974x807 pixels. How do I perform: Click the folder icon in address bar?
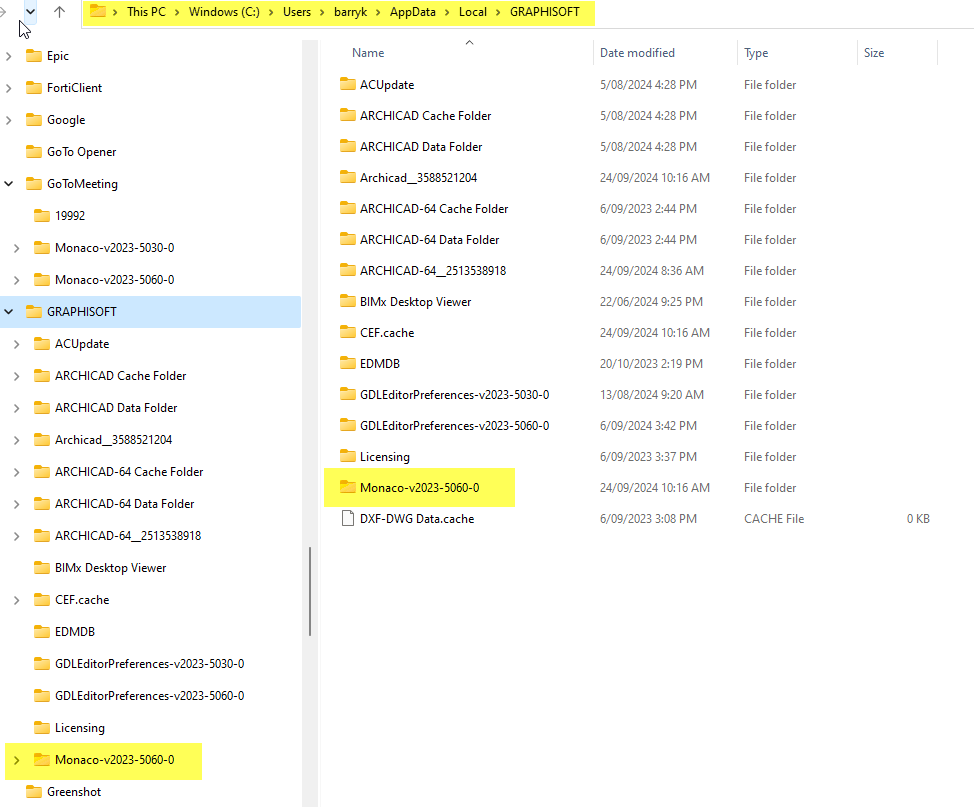(98, 11)
